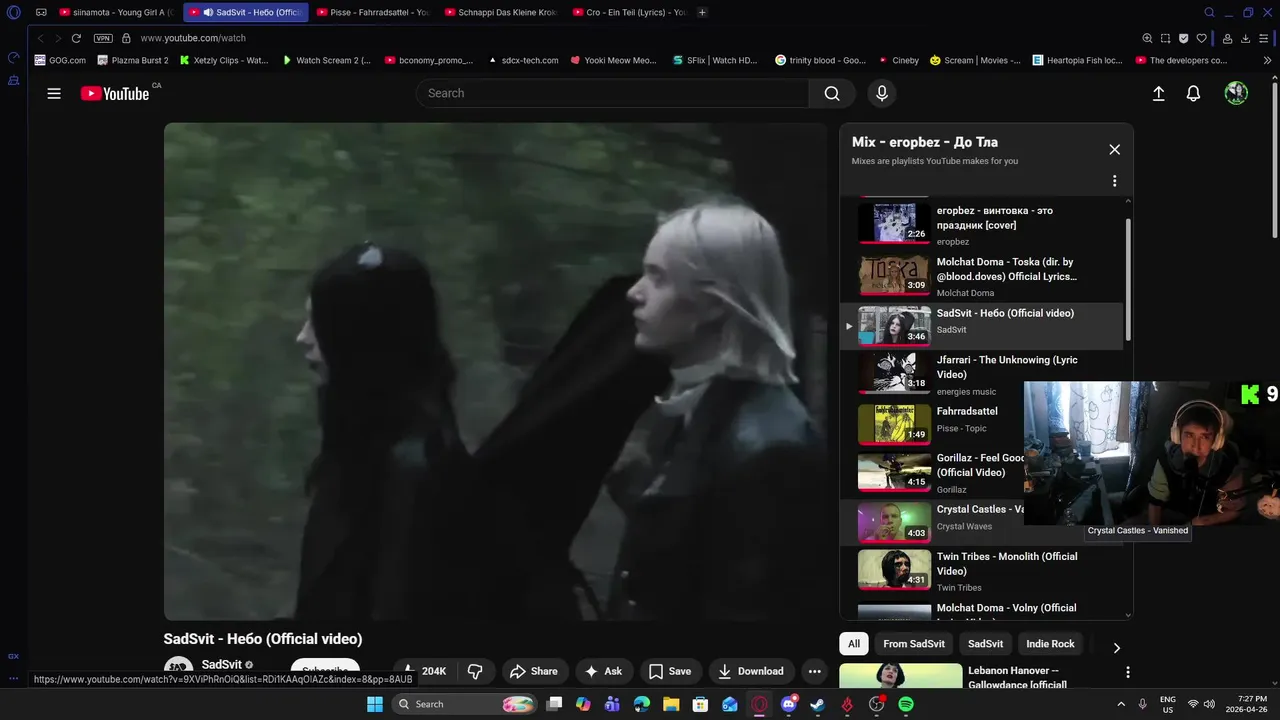Toggle the browser VPN badge
Image resolution: width=1280 pixels, height=720 pixels.
tap(103, 38)
